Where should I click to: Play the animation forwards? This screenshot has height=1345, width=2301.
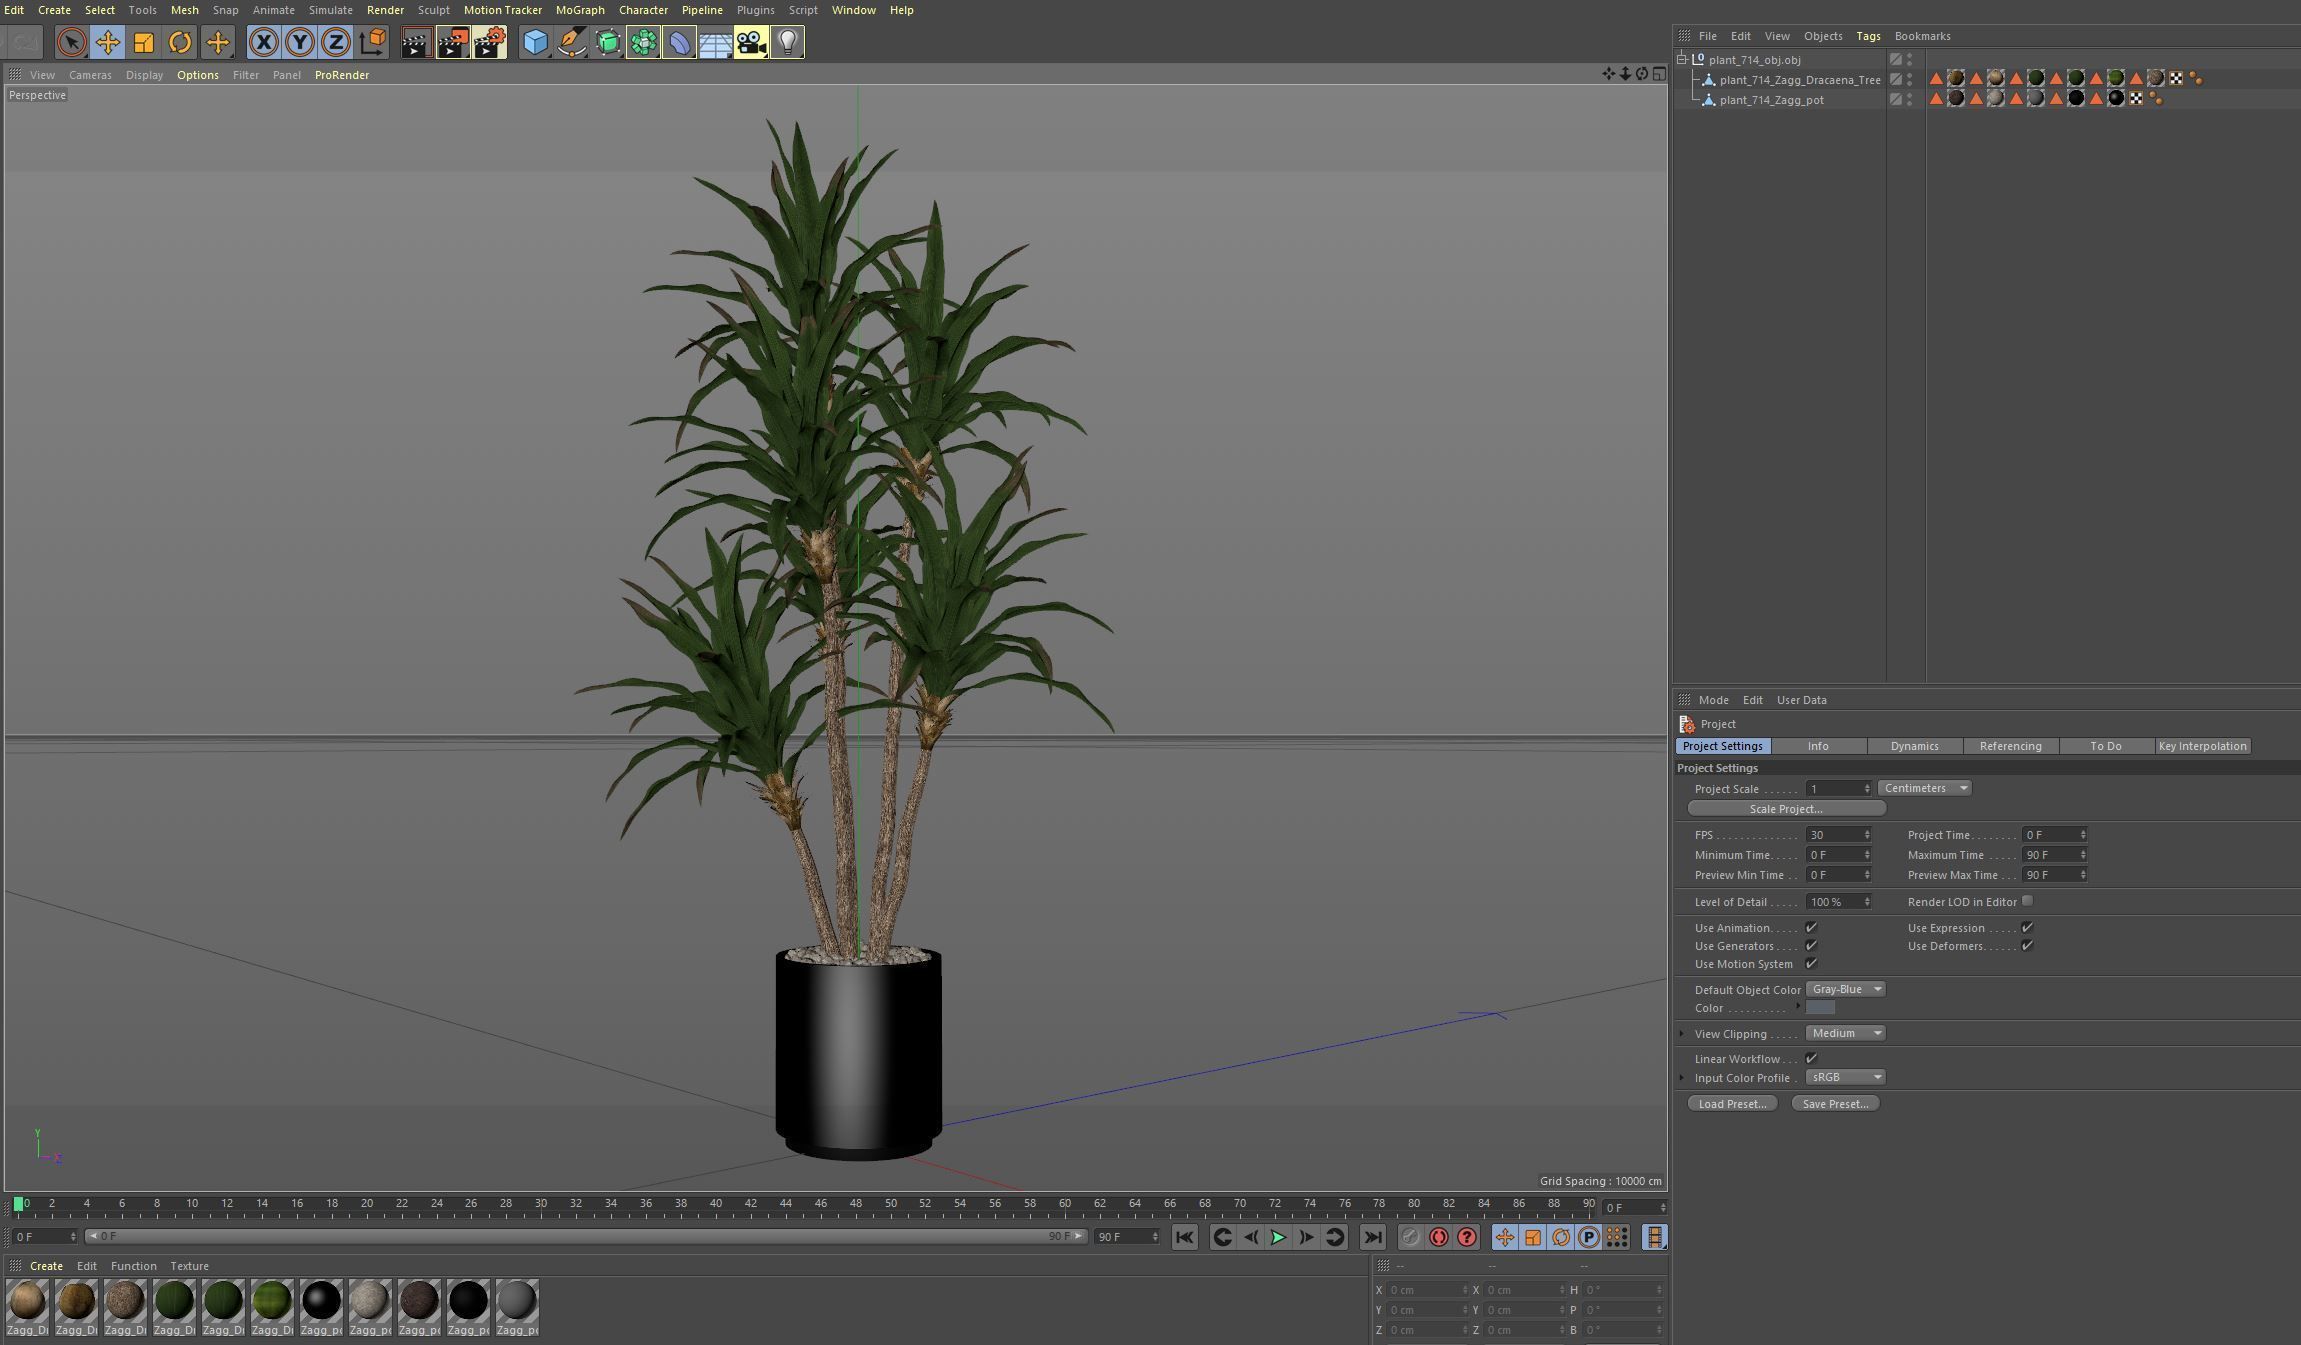tap(1278, 1237)
